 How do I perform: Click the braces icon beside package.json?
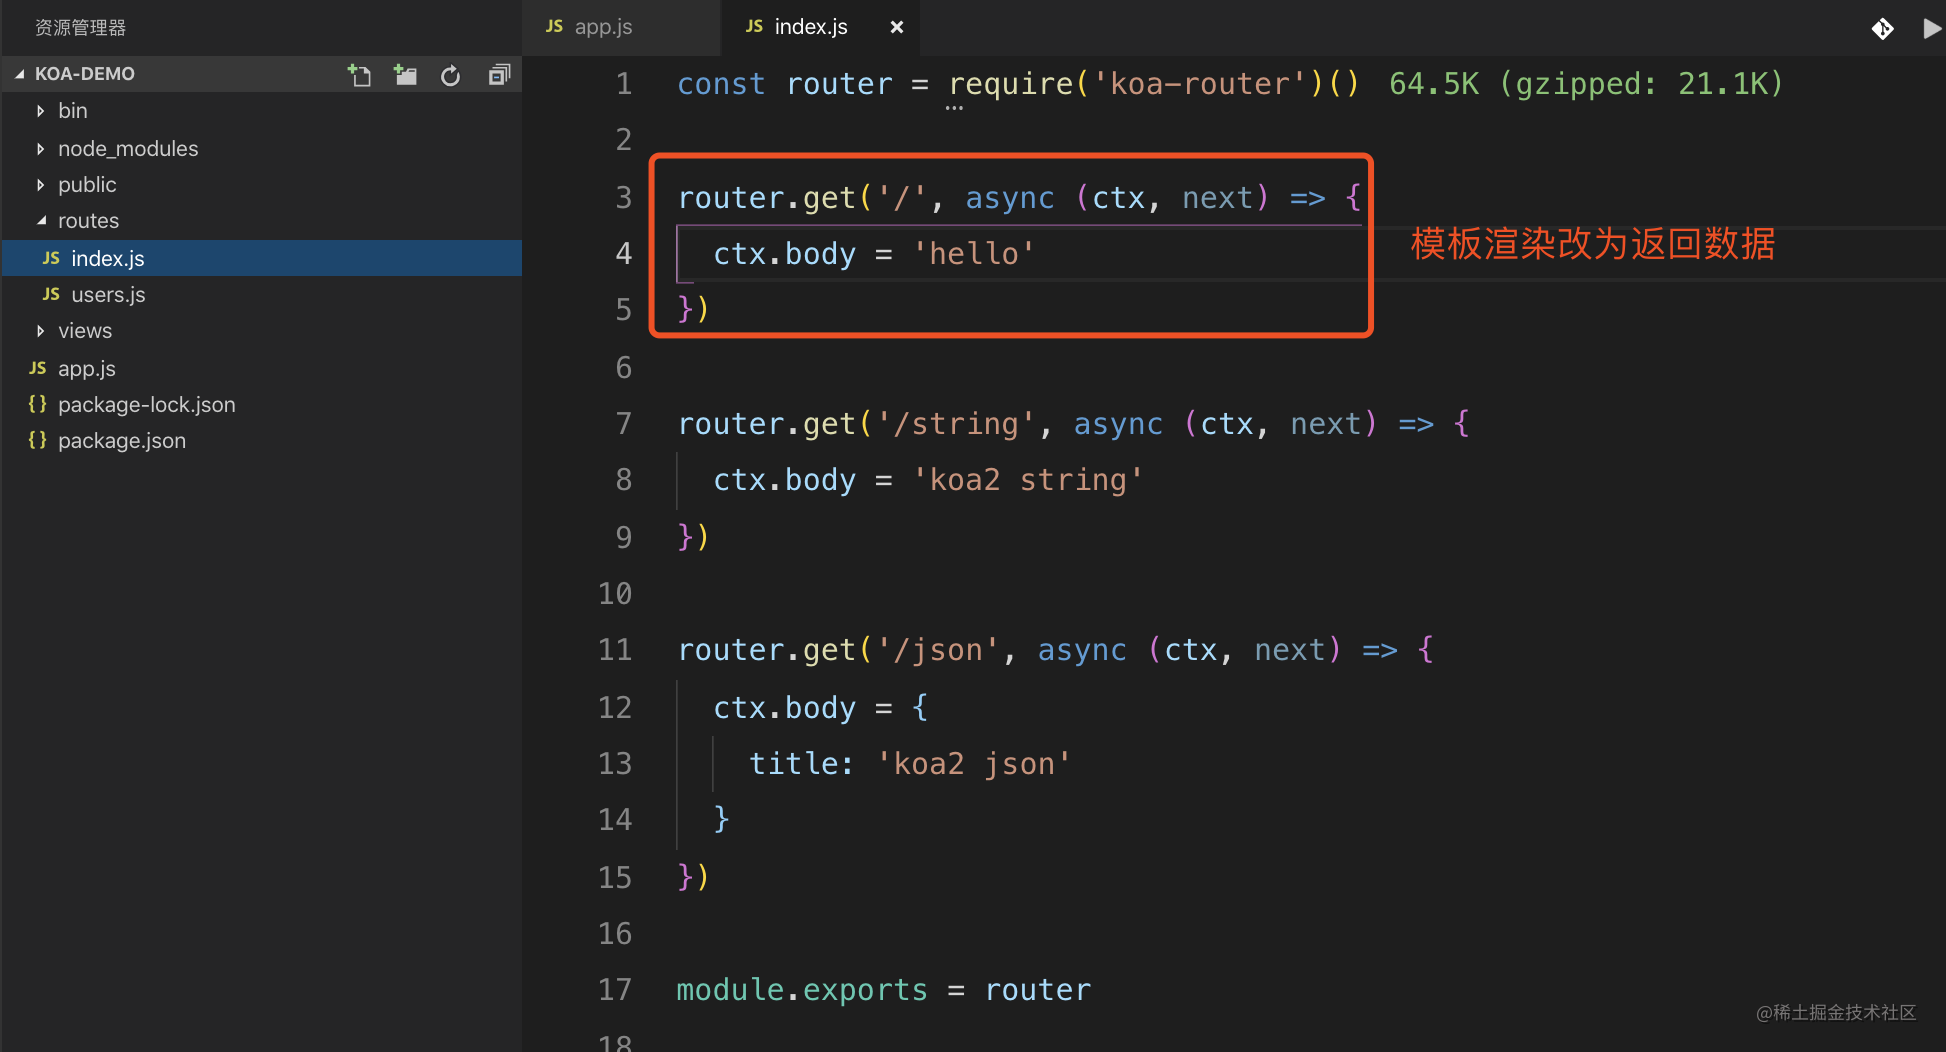point(38,440)
